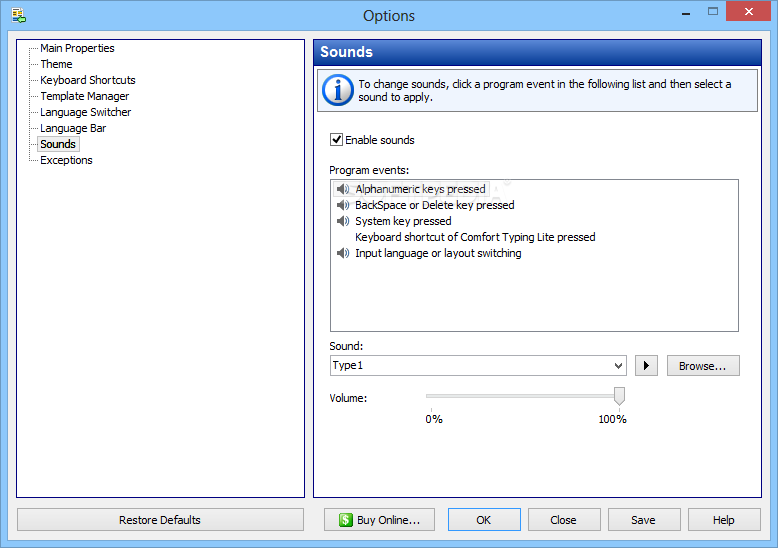Save the options with Save button

[644, 520]
